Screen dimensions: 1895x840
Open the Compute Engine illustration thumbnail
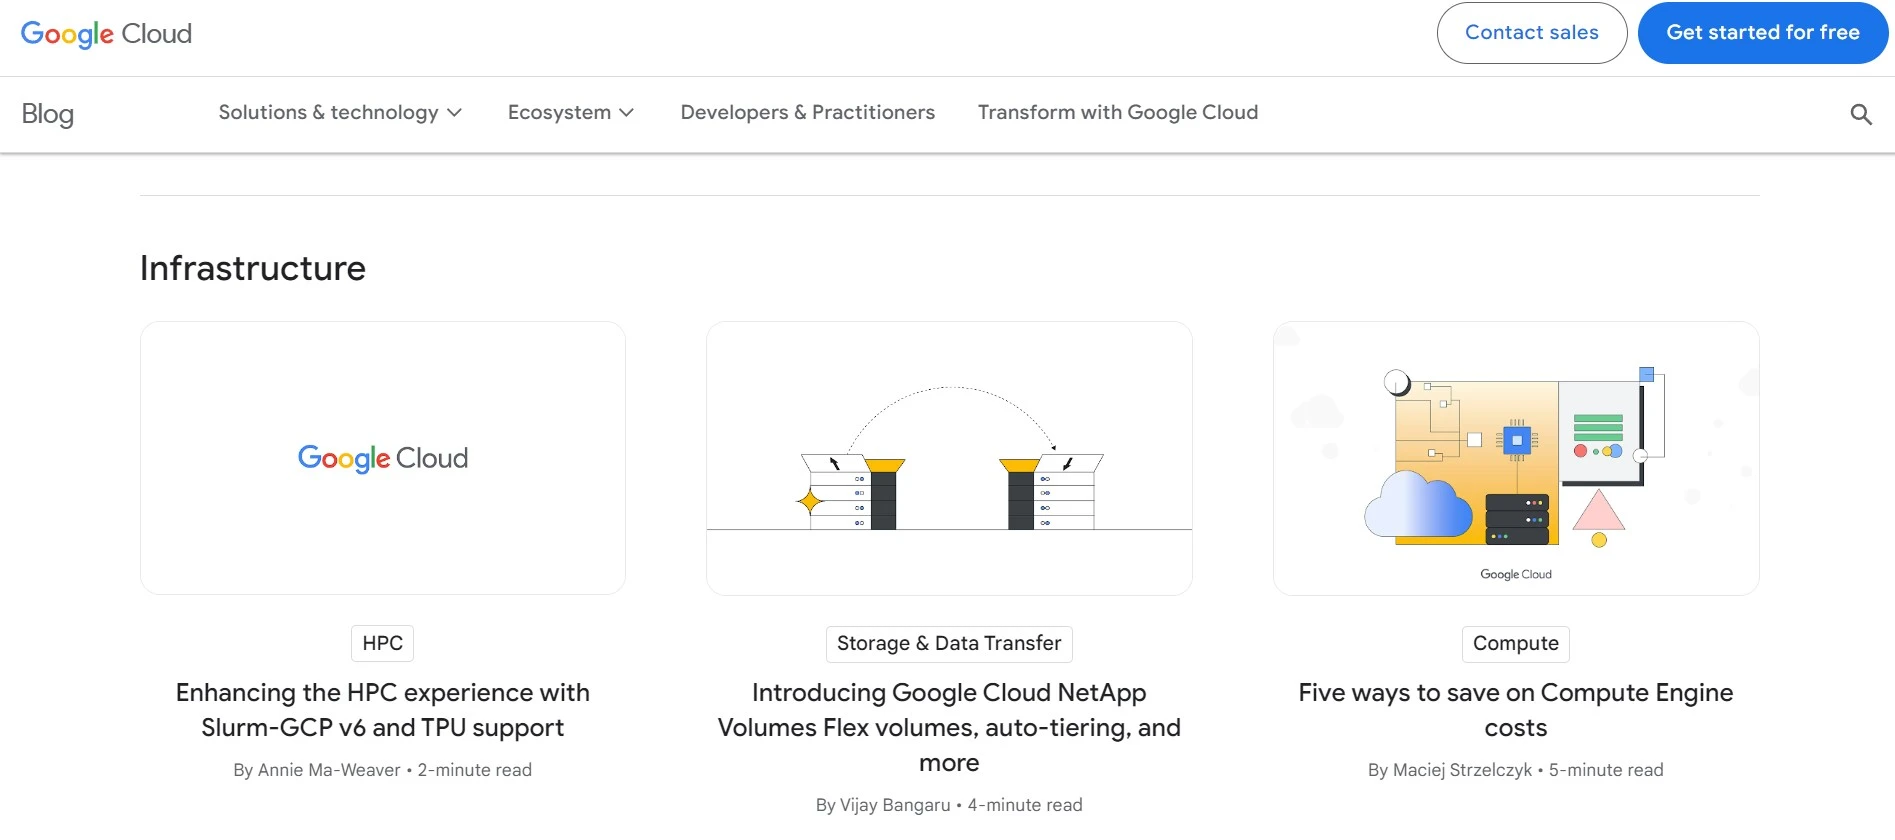1516,458
